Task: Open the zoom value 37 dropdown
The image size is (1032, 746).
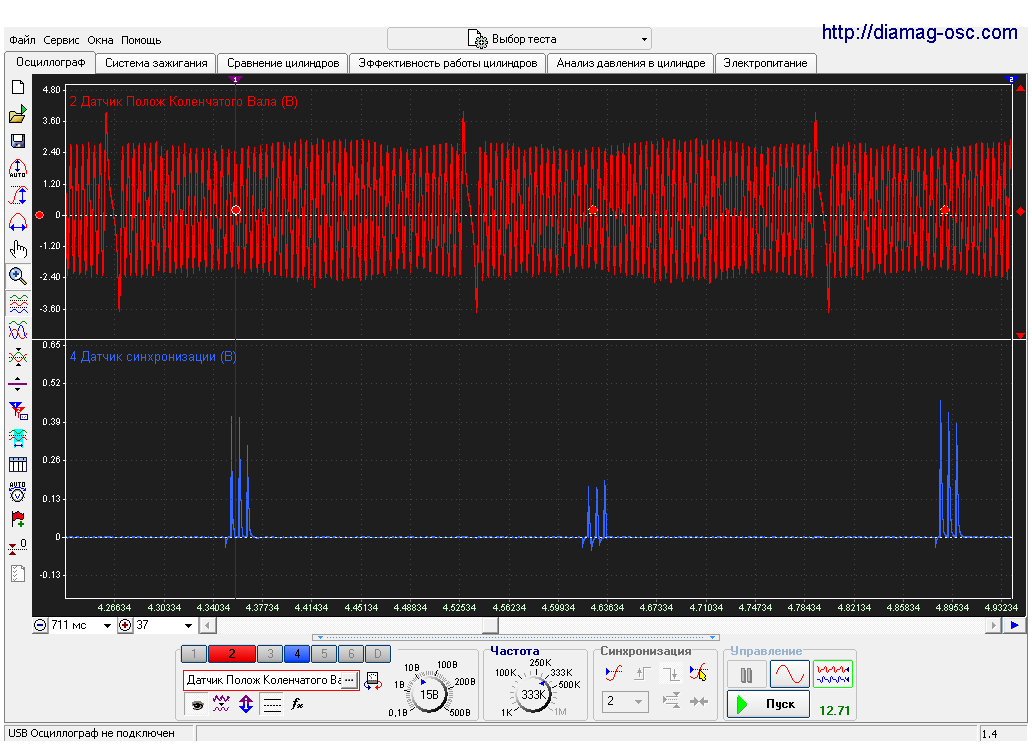Action: pyautogui.click(x=188, y=626)
